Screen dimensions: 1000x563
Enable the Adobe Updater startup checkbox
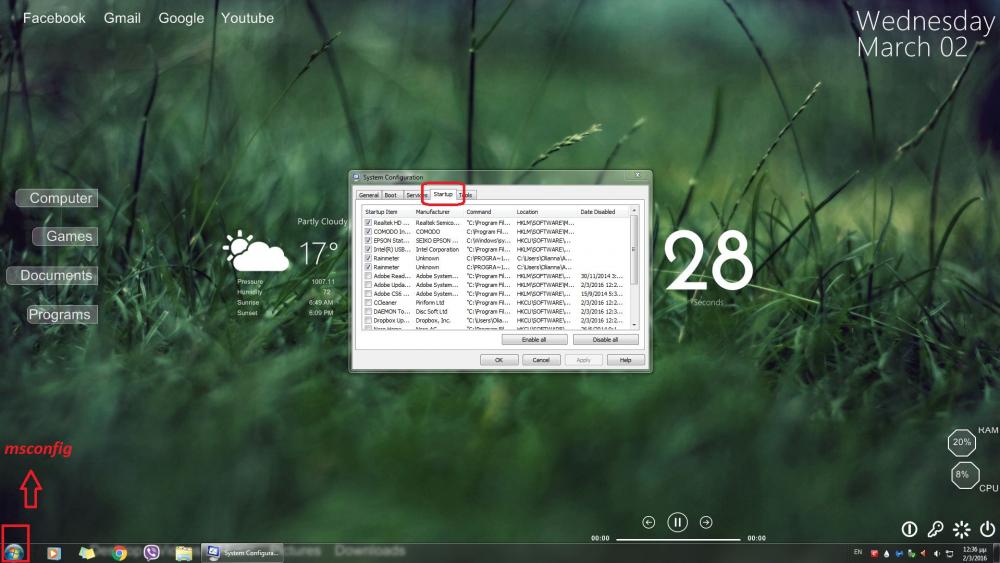coord(368,285)
